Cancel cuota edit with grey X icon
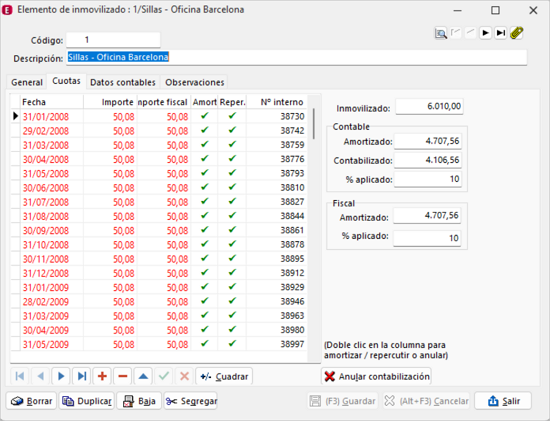Viewport: 550px width, 421px height. (x=185, y=376)
